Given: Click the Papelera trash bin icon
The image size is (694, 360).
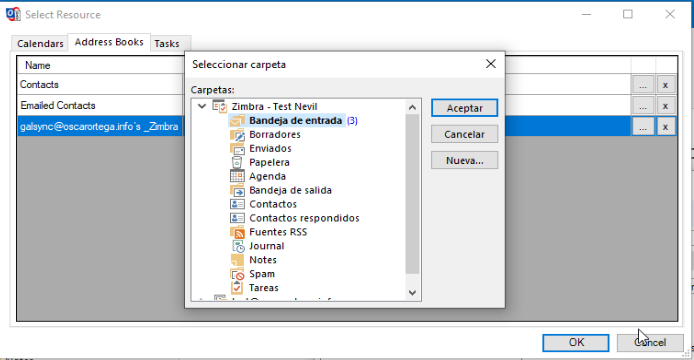Looking at the screenshot, I should coord(237,163).
